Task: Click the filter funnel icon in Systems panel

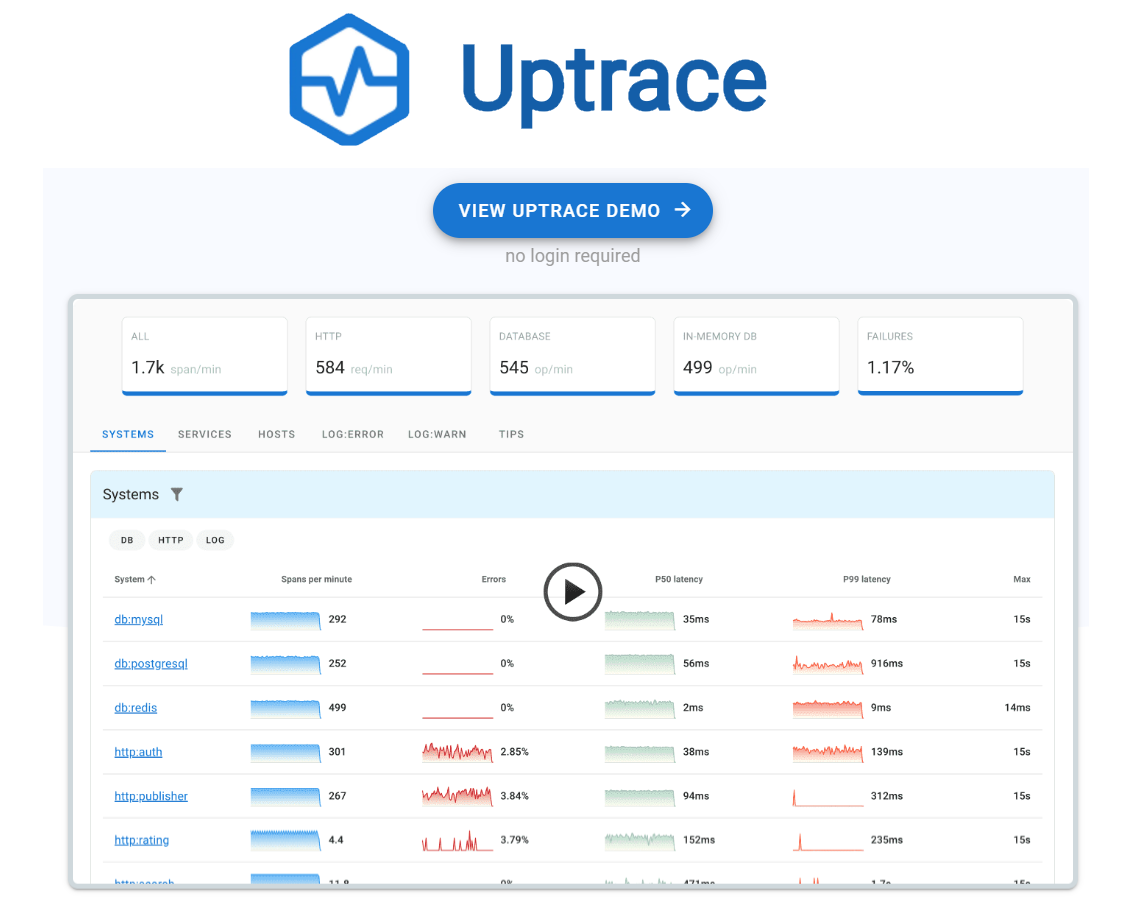Action: tap(177, 494)
